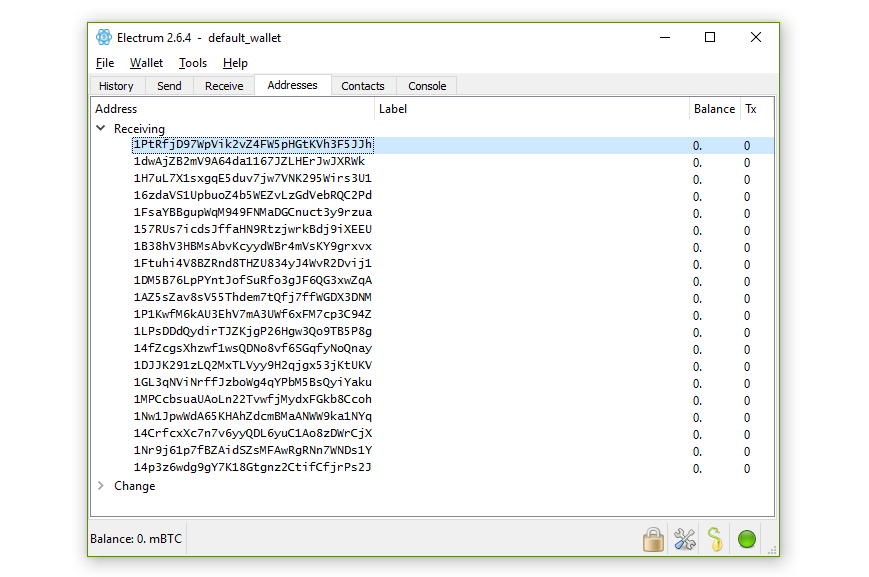869x577 pixels.
Task: Sort by the Balance column header
Action: pyautogui.click(x=714, y=109)
